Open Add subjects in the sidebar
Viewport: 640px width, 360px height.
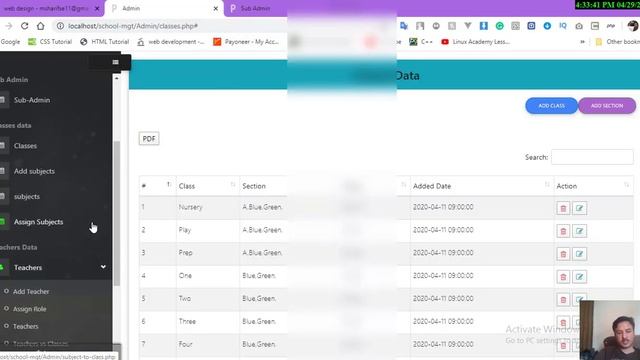tap(34, 171)
